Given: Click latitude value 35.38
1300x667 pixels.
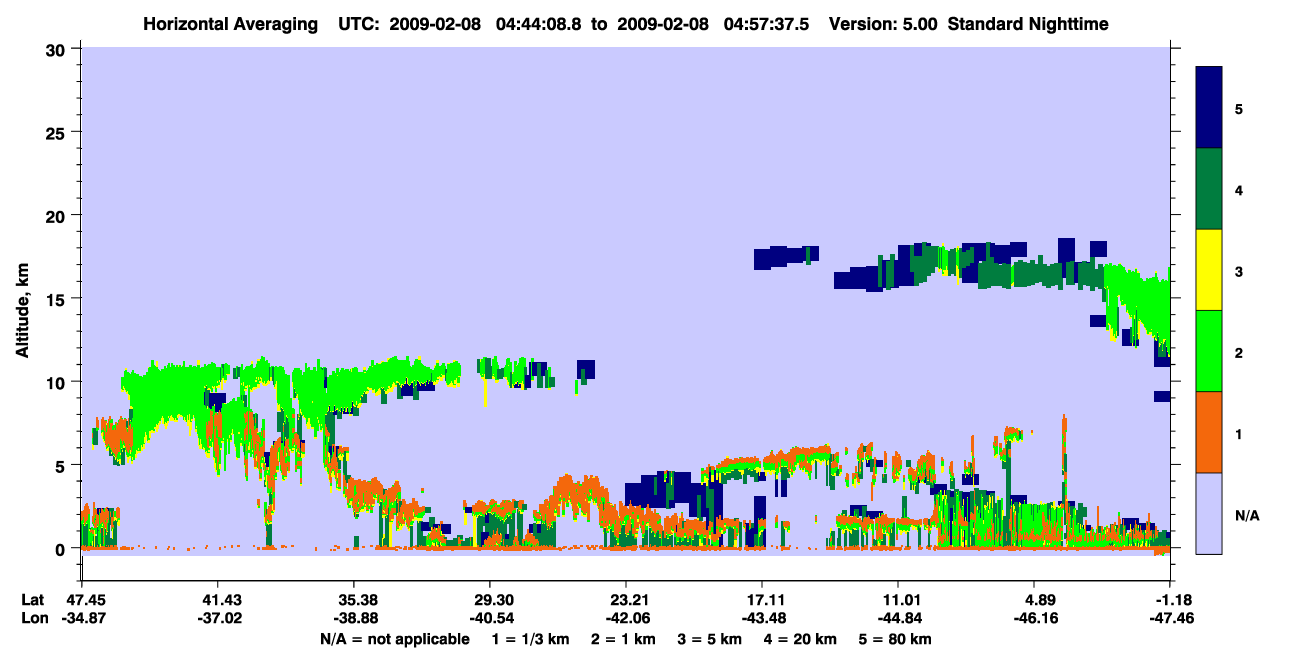Looking at the screenshot, I should [x=354, y=600].
